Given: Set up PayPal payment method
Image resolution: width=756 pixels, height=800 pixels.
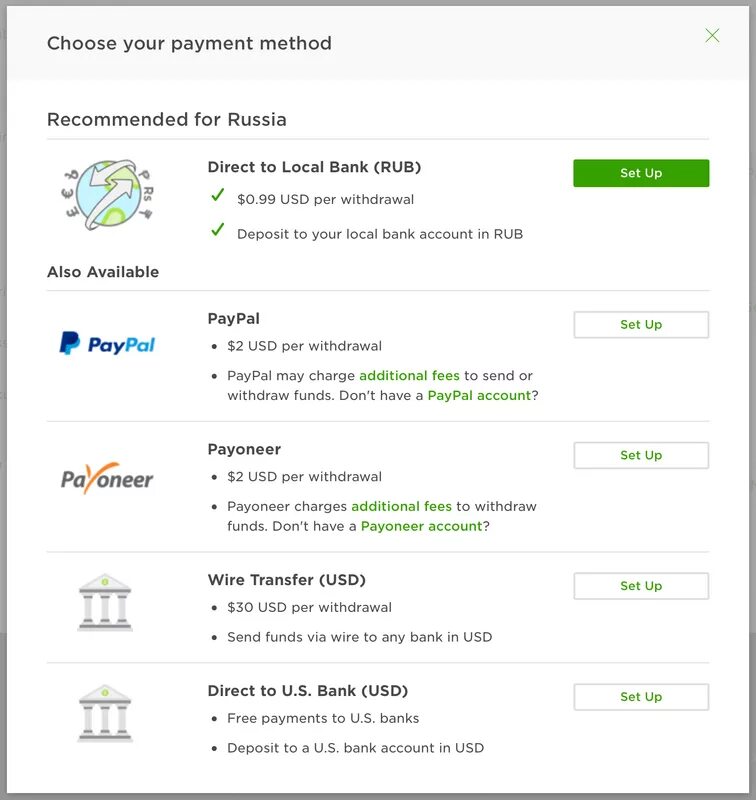Looking at the screenshot, I should pos(640,325).
